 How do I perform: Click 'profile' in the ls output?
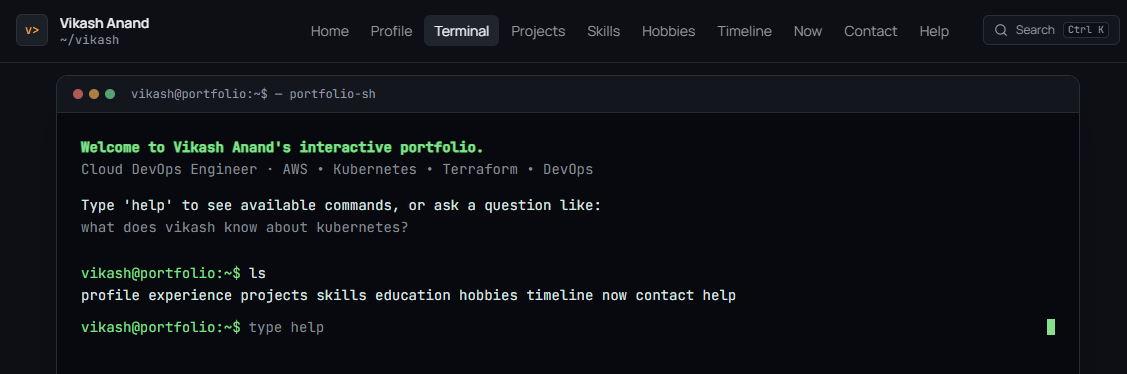111,296
